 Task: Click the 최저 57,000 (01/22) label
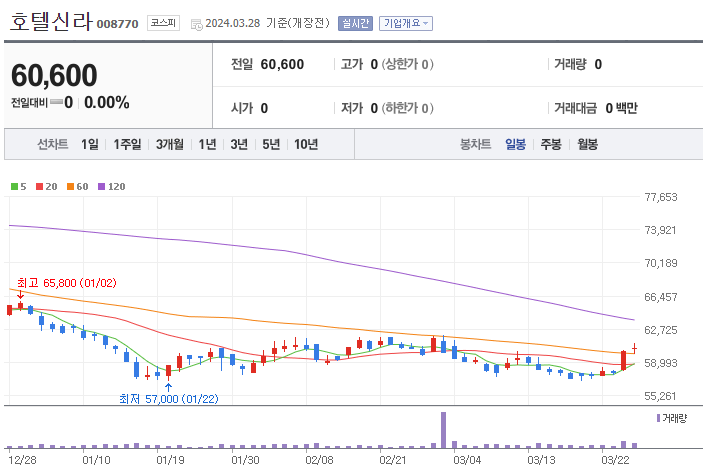pyautogui.click(x=169, y=398)
